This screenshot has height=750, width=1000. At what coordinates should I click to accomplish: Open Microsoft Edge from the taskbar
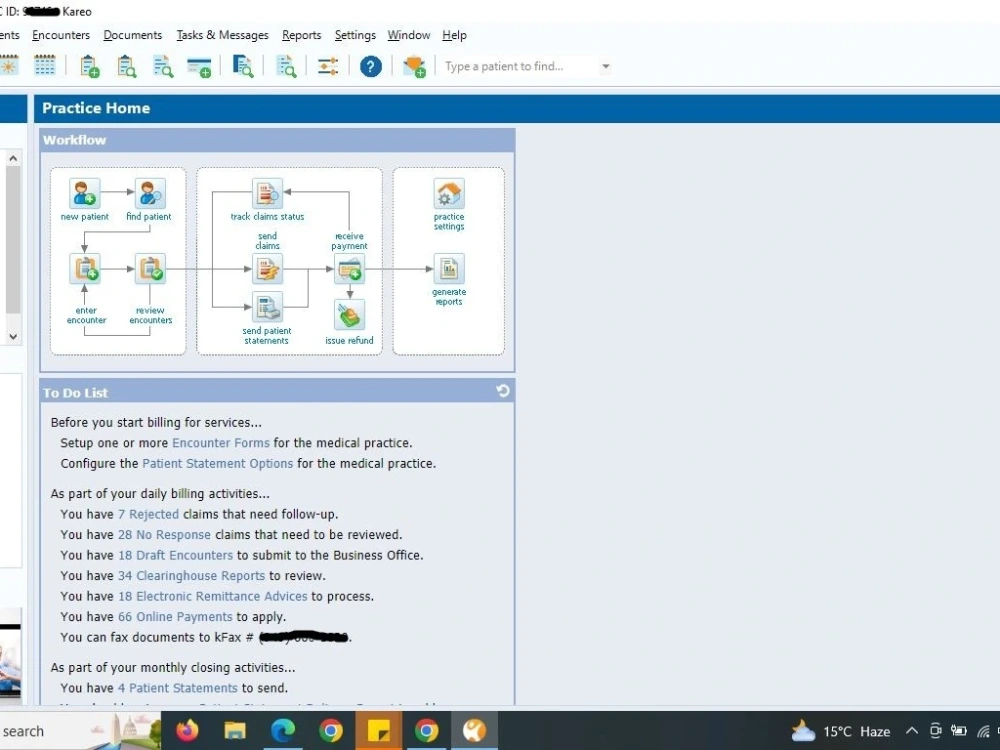283,730
